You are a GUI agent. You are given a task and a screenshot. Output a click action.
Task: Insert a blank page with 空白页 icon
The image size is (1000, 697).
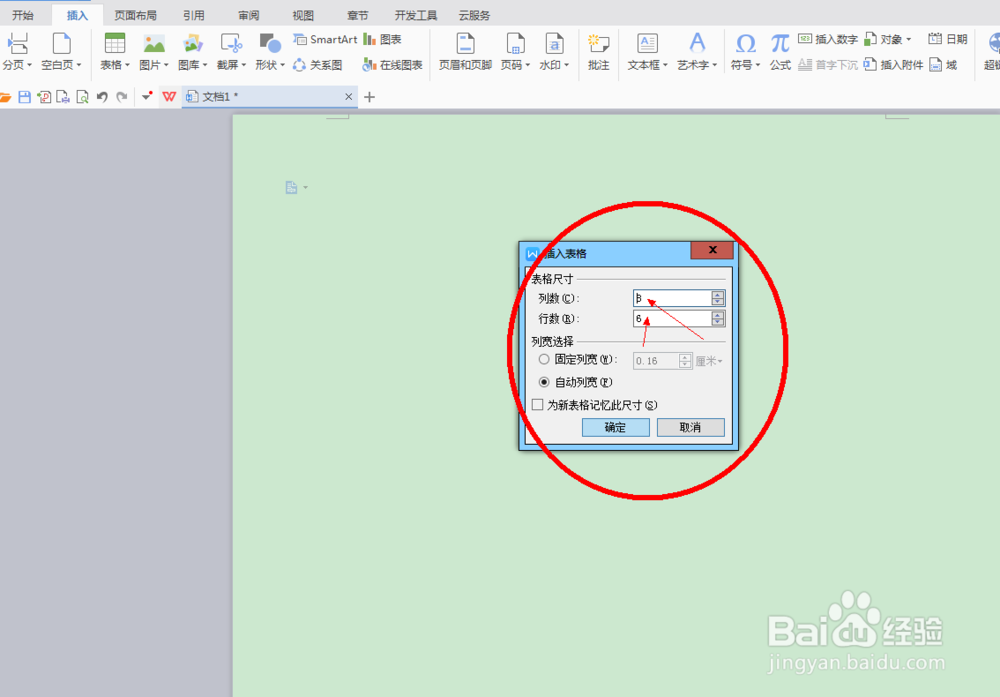(61, 43)
